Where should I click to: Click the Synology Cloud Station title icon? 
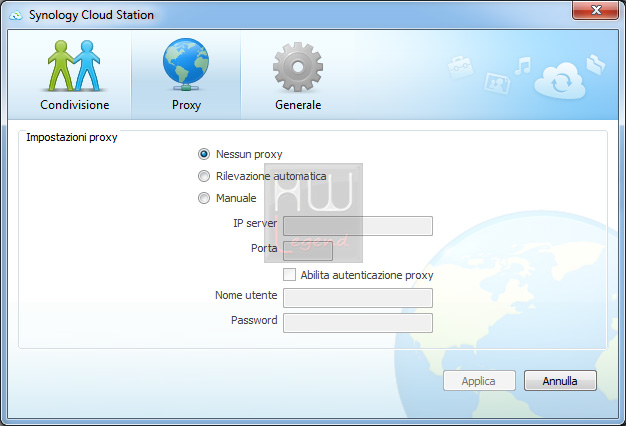[16, 15]
